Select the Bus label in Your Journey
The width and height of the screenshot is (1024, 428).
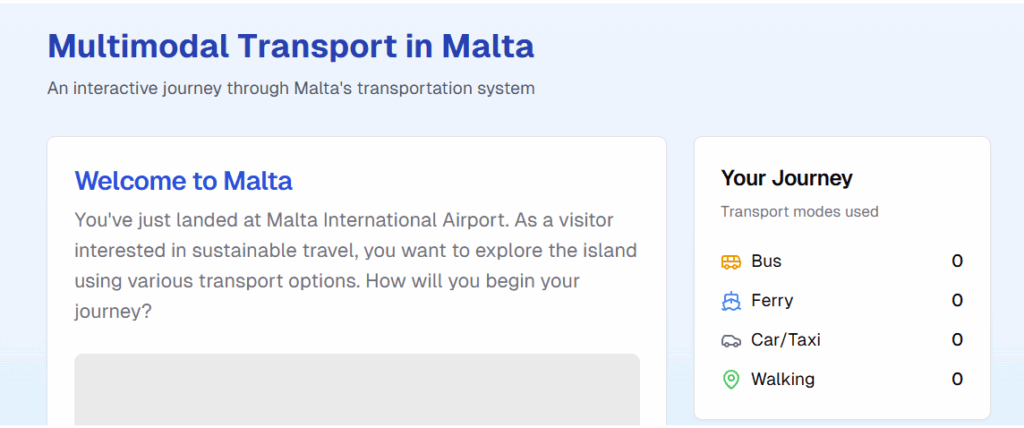(x=766, y=261)
